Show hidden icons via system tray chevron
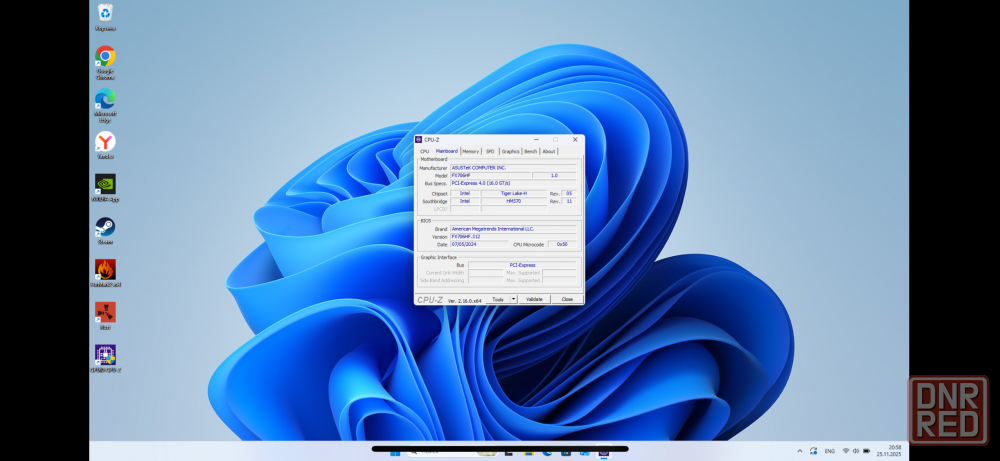1000x461 pixels. tap(799, 451)
